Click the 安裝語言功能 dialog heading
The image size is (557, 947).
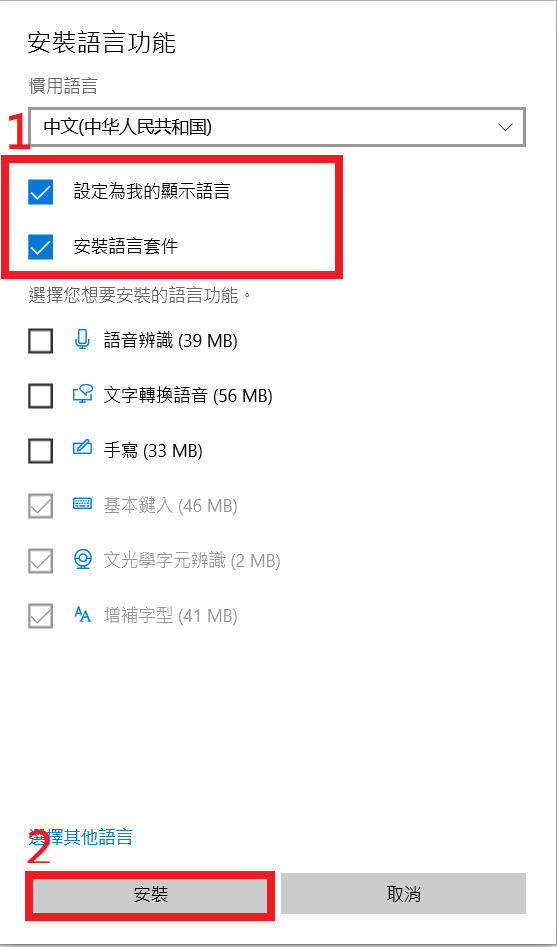click(x=102, y=43)
